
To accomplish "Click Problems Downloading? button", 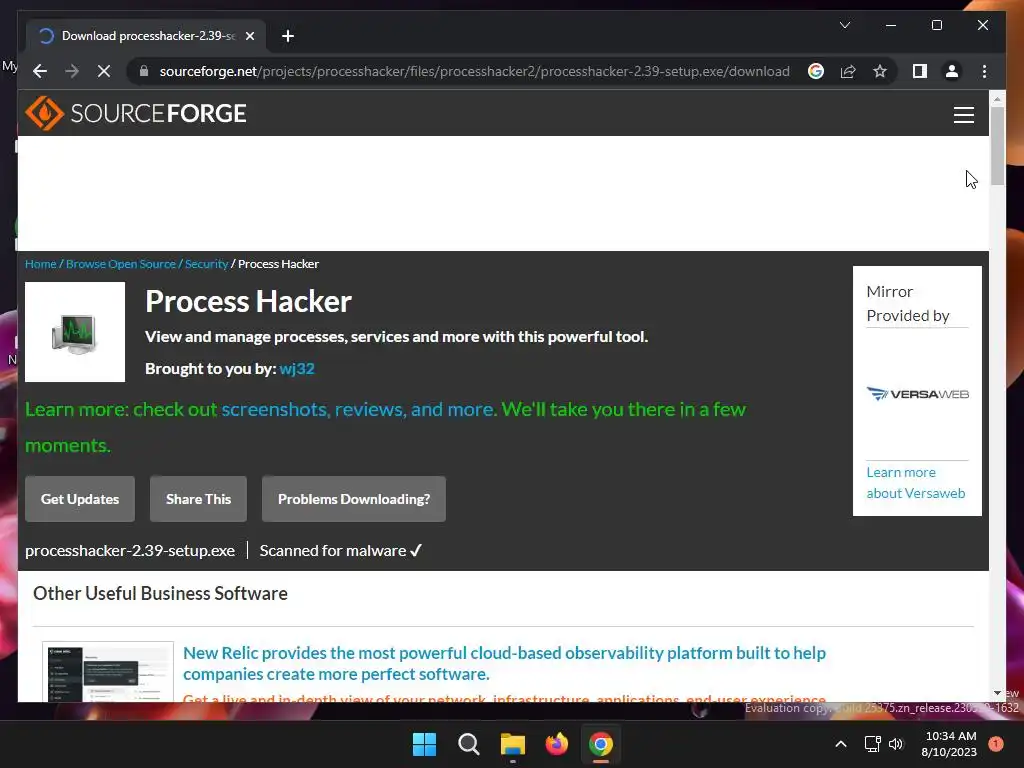I will pos(354,499).
